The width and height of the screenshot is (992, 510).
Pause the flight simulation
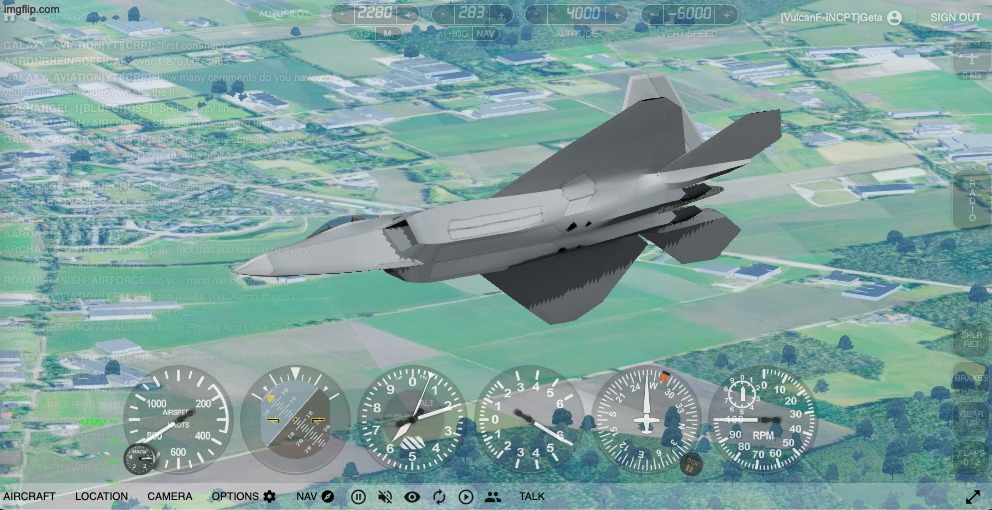coord(358,496)
